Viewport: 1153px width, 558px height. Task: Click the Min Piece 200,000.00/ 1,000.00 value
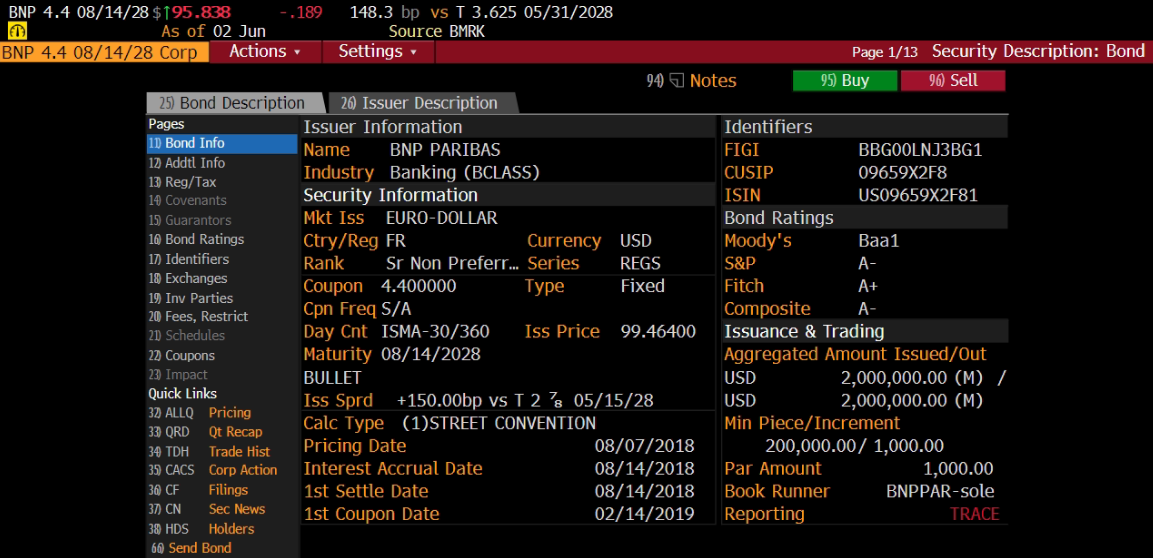pyautogui.click(x=854, y=446)
